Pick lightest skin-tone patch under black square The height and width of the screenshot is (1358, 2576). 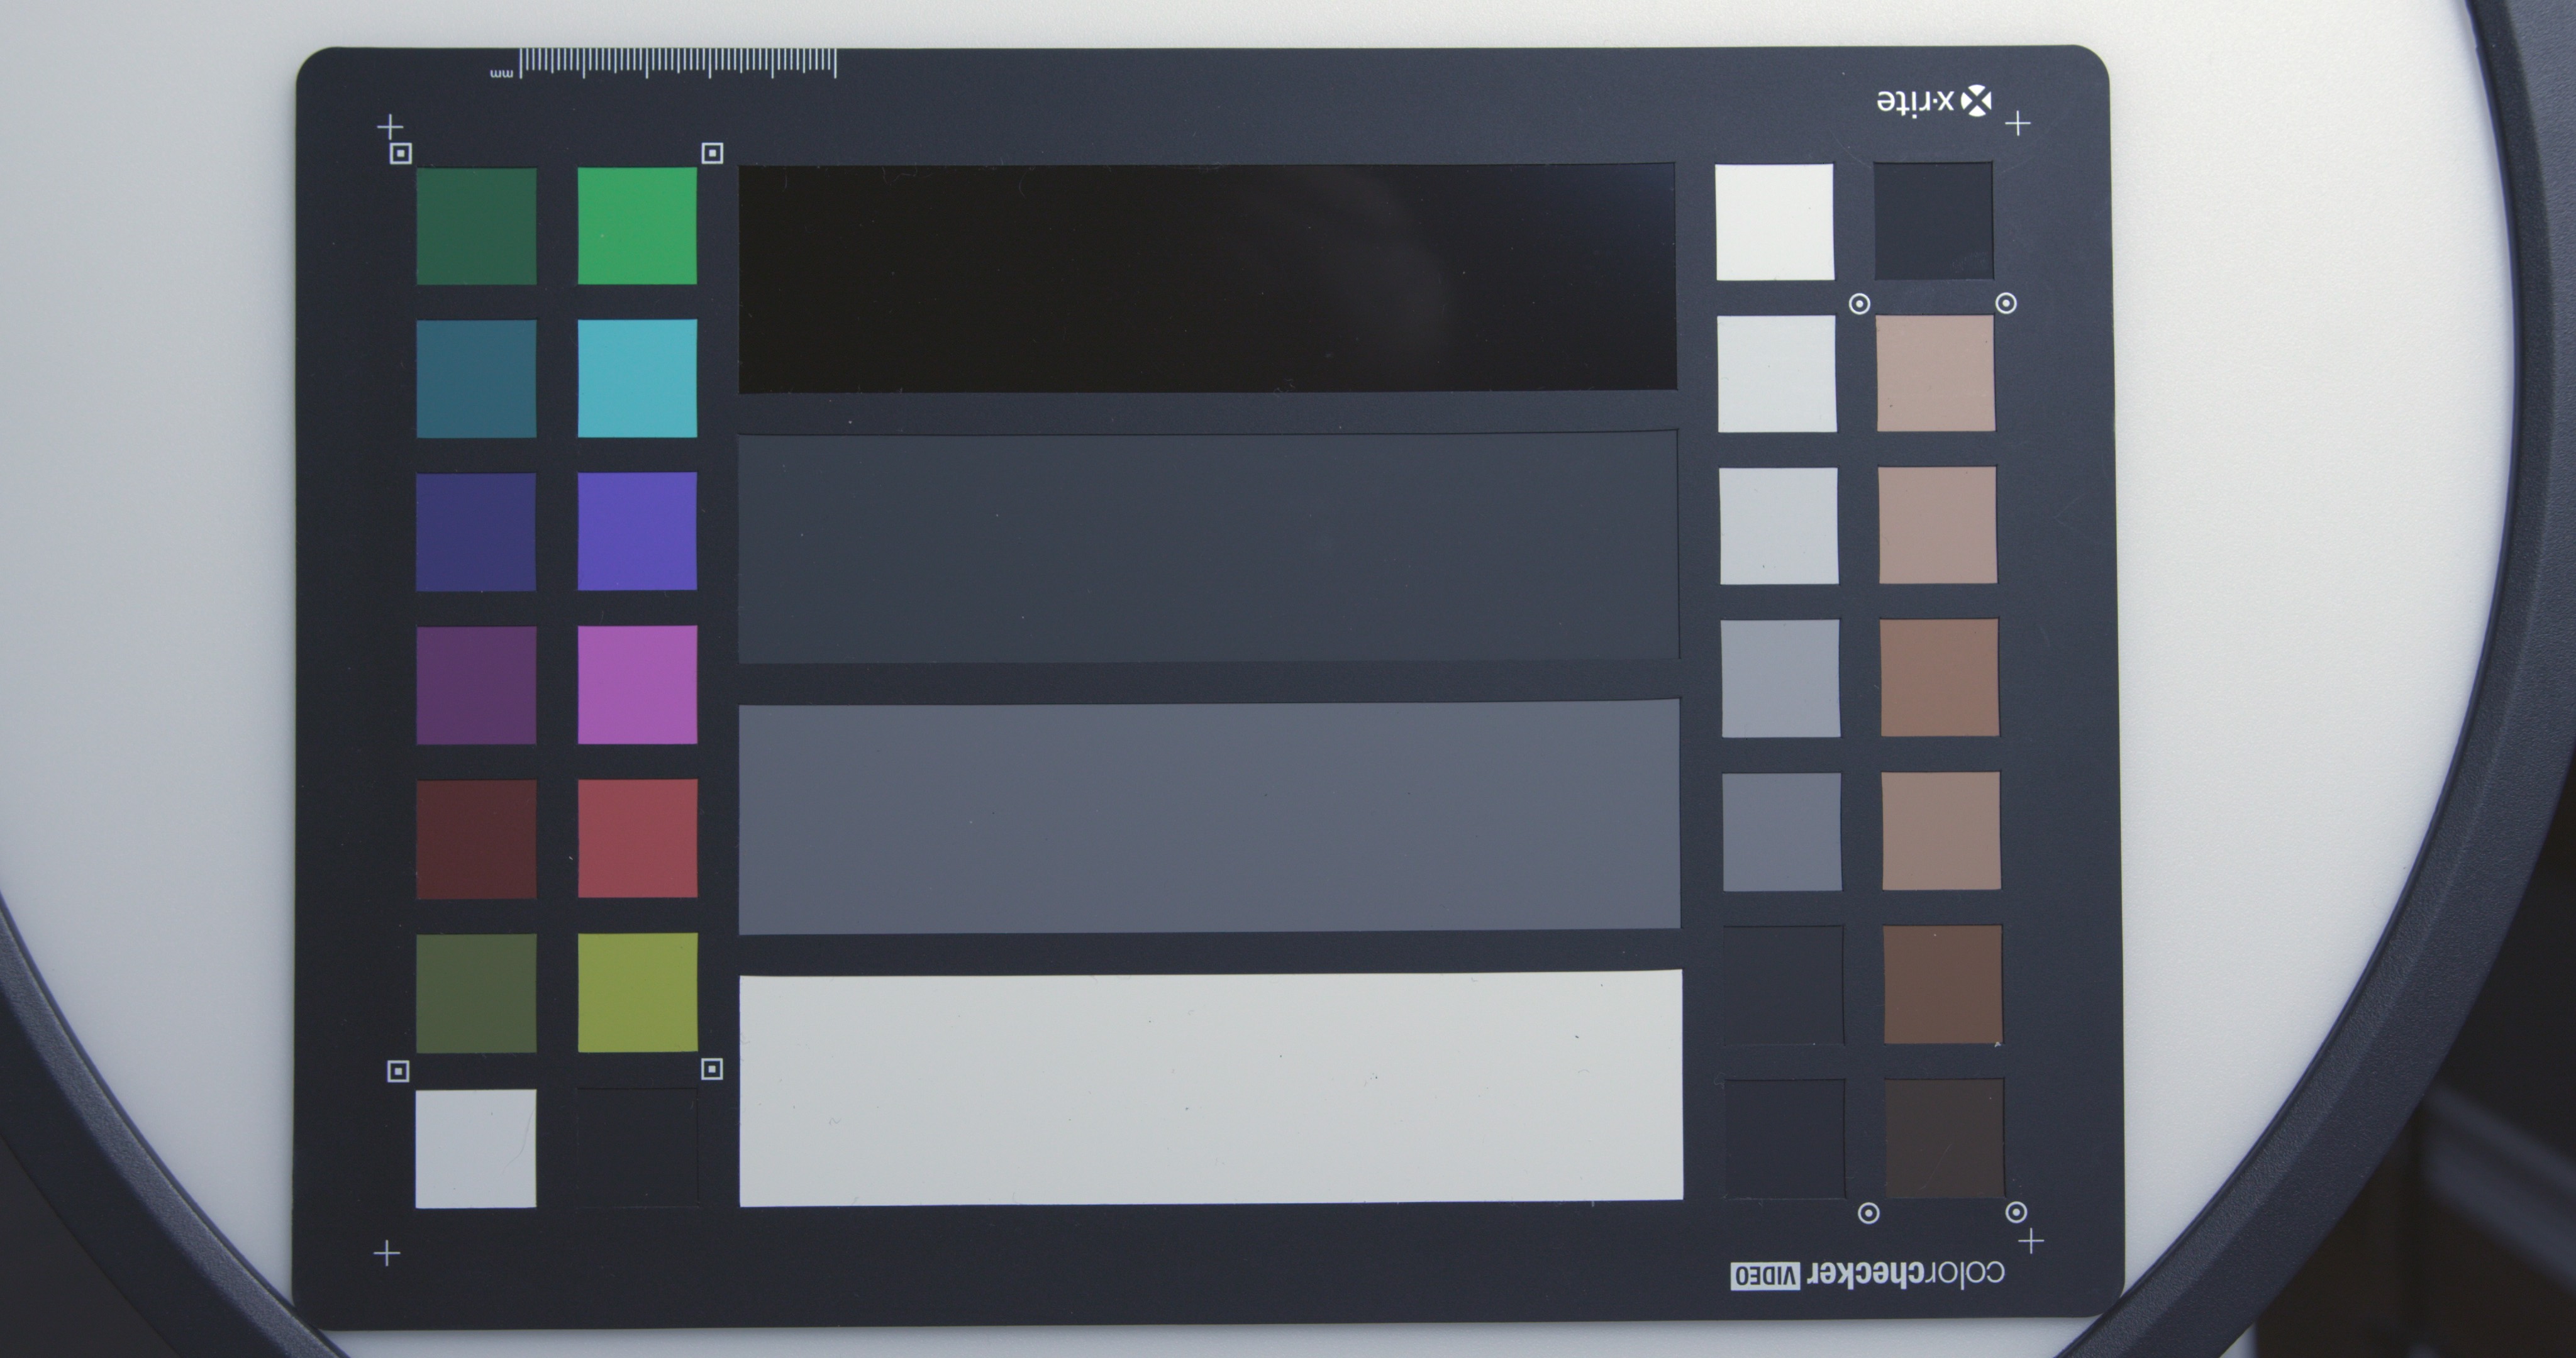(1935, 373)
